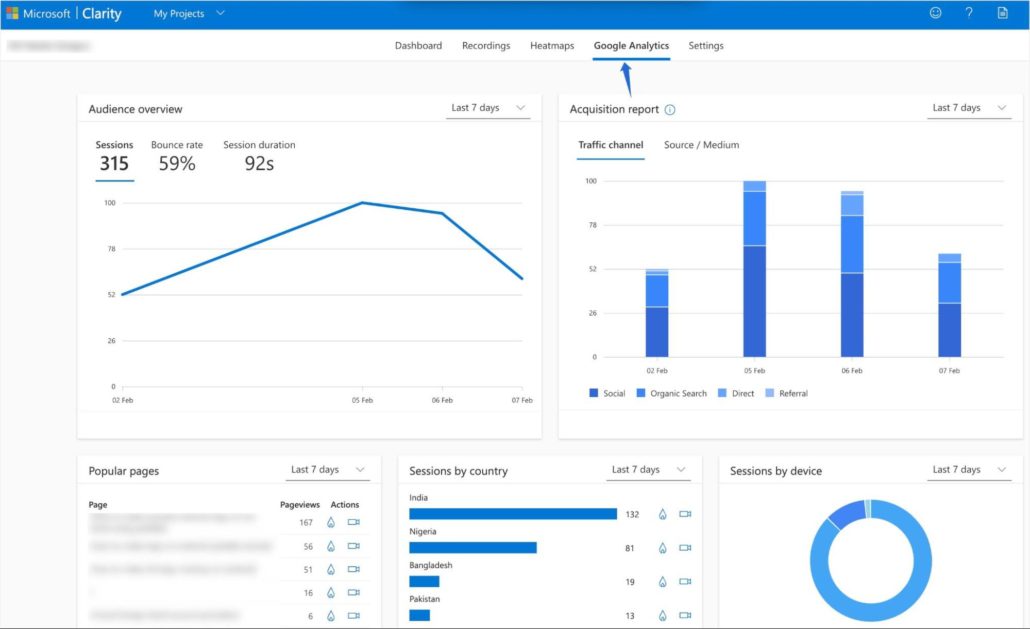Image resolution: width=1030 pixels, height=629 pixels.
Task: Click the India session count 132
Action: pyautogui.click(x=632, y=514)
